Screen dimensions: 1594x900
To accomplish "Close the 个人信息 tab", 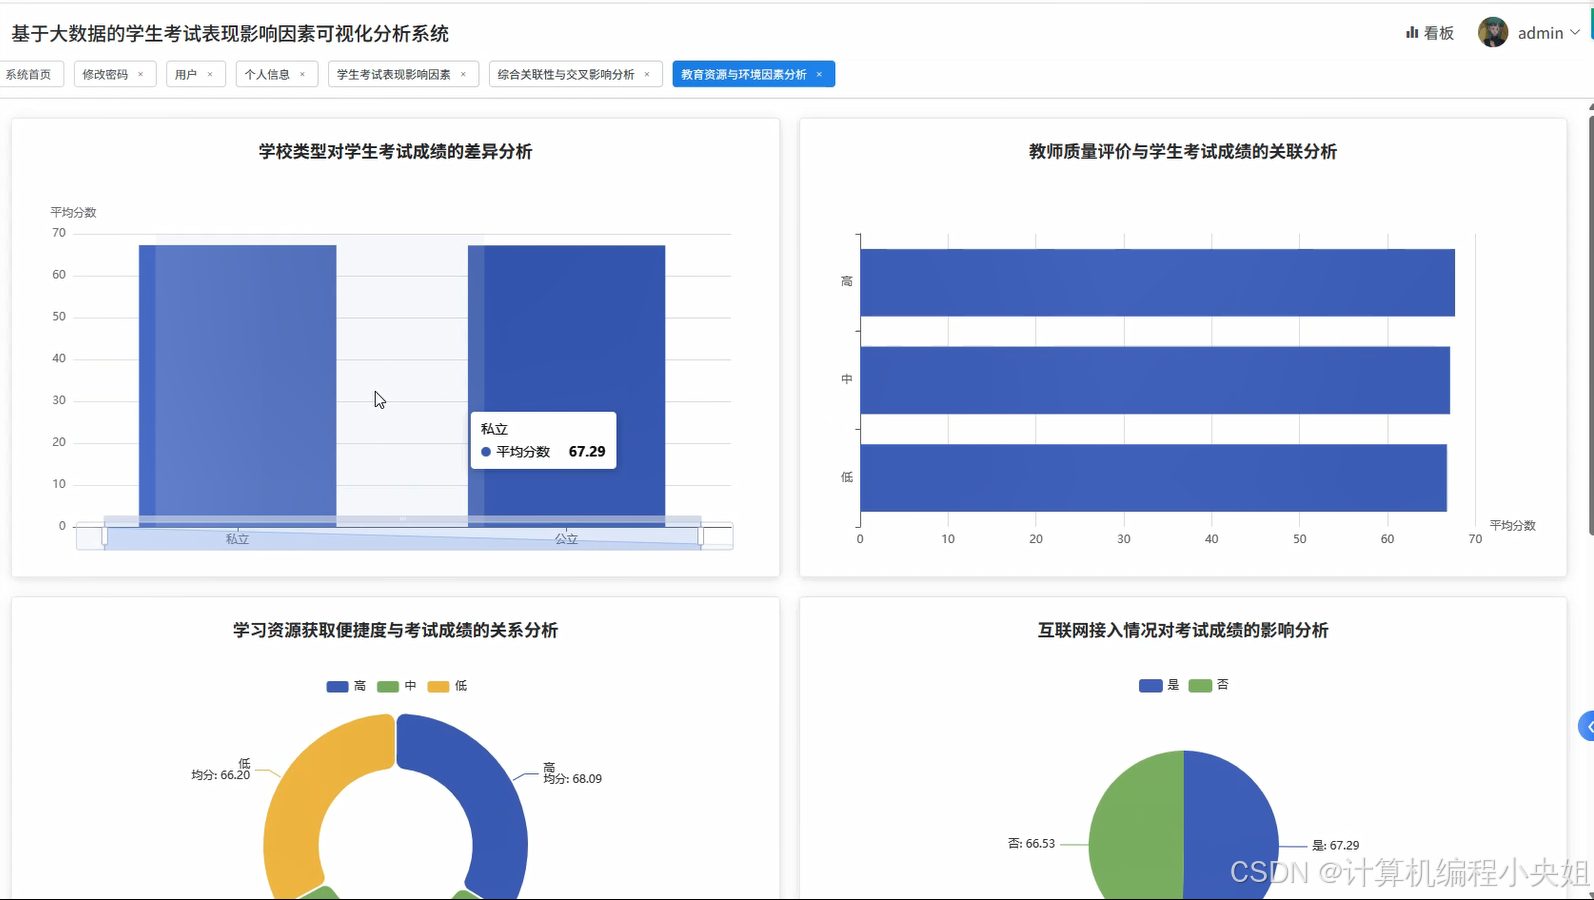I will 303,74.
